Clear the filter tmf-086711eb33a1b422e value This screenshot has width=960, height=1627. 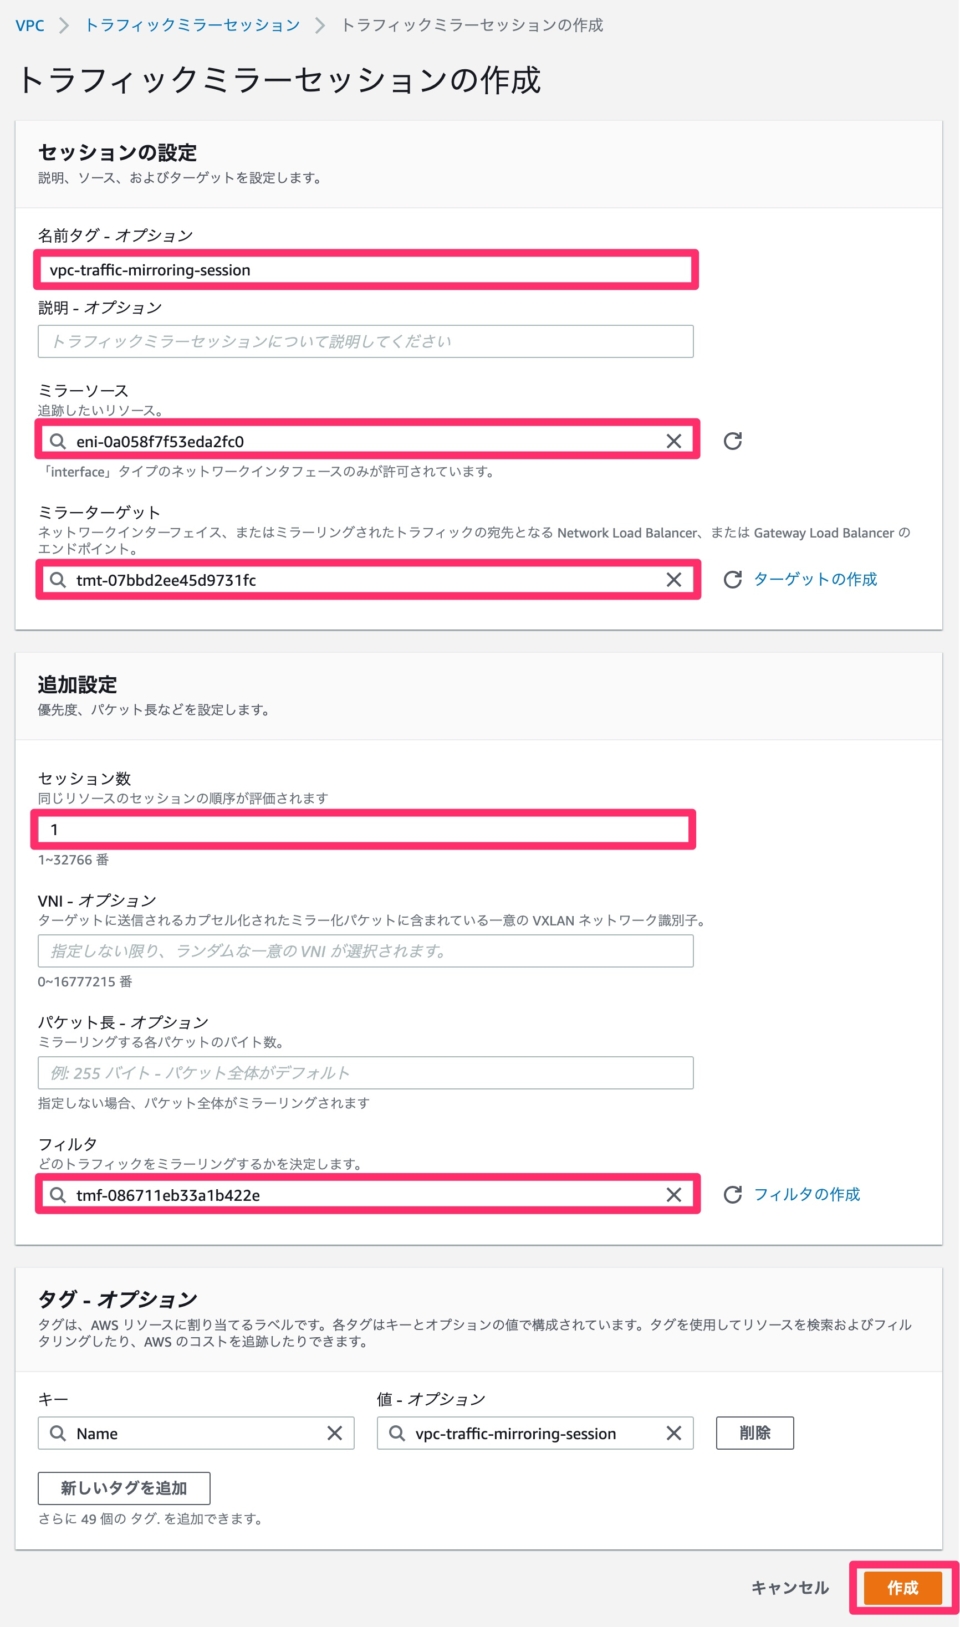point(675,1193)
